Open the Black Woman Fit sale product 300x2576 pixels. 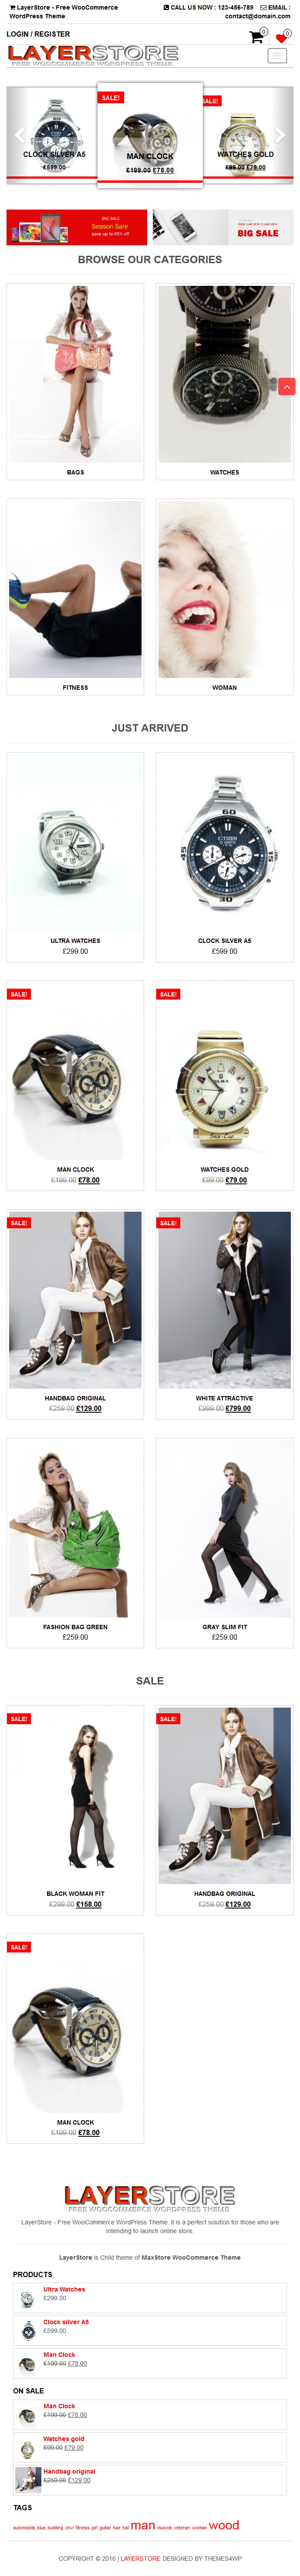point(75,1809)
